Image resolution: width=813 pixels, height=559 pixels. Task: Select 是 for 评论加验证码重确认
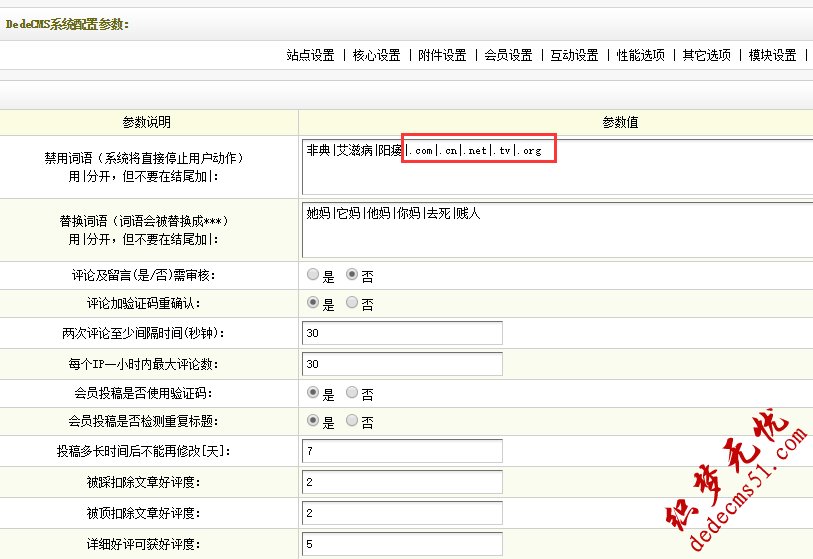313,302
